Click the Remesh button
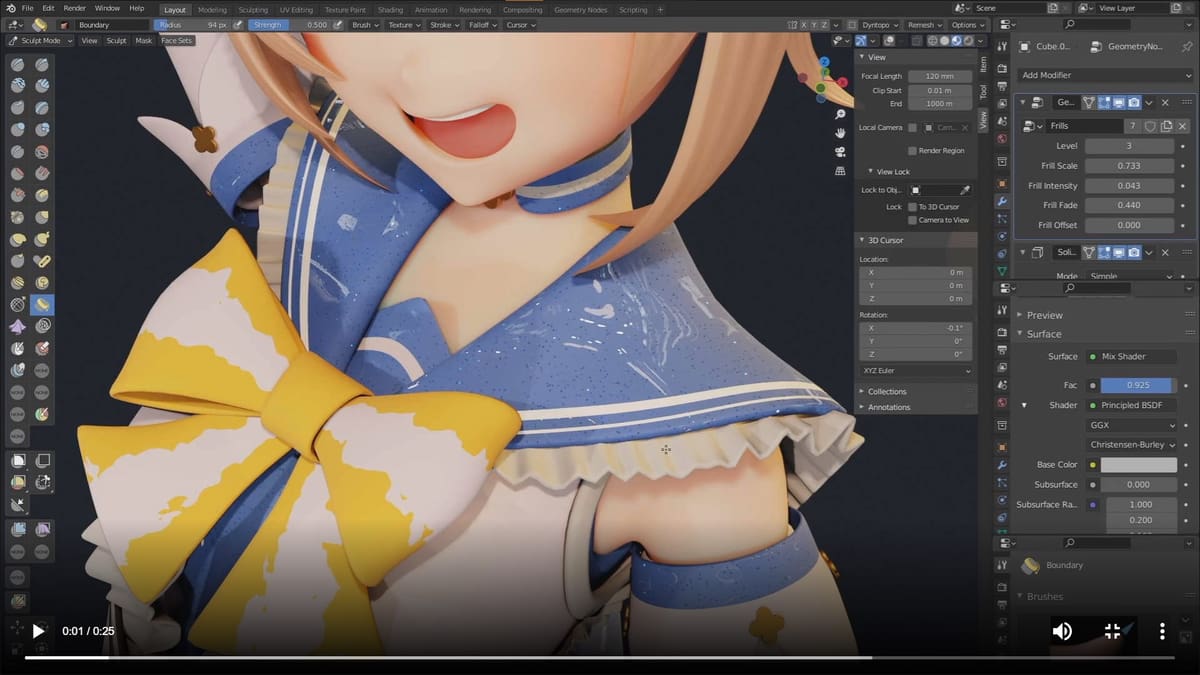1200x675 pixels. point(924,25)
